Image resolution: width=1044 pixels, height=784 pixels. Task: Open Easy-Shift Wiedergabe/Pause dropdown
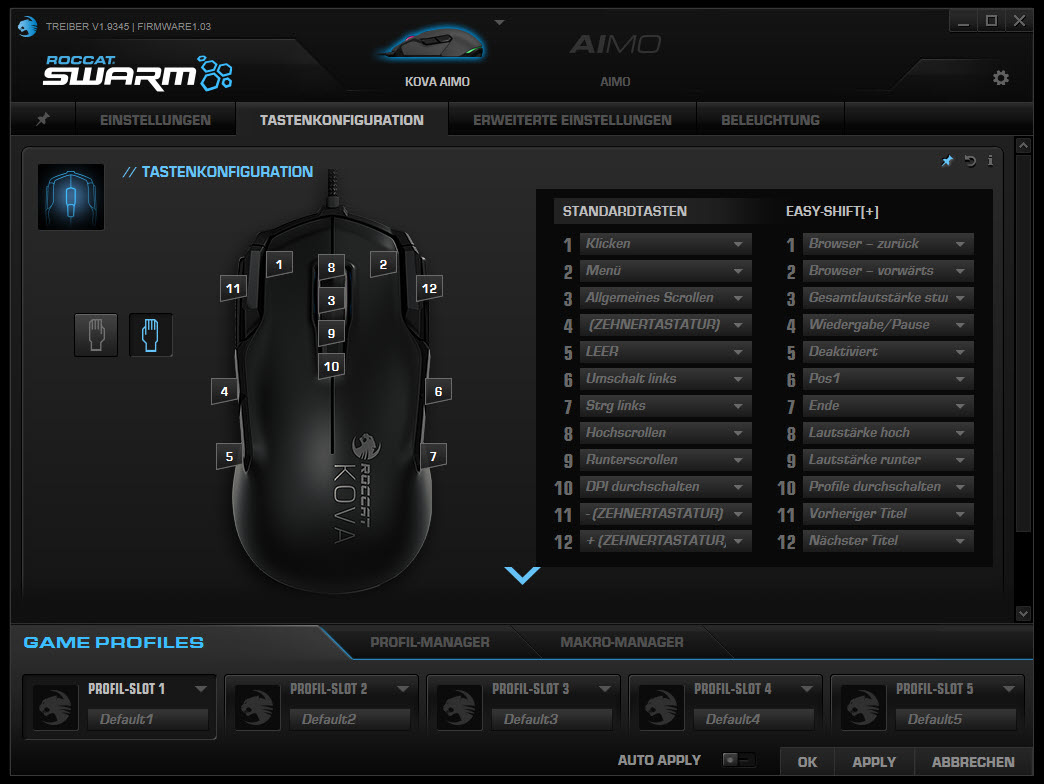888,325
